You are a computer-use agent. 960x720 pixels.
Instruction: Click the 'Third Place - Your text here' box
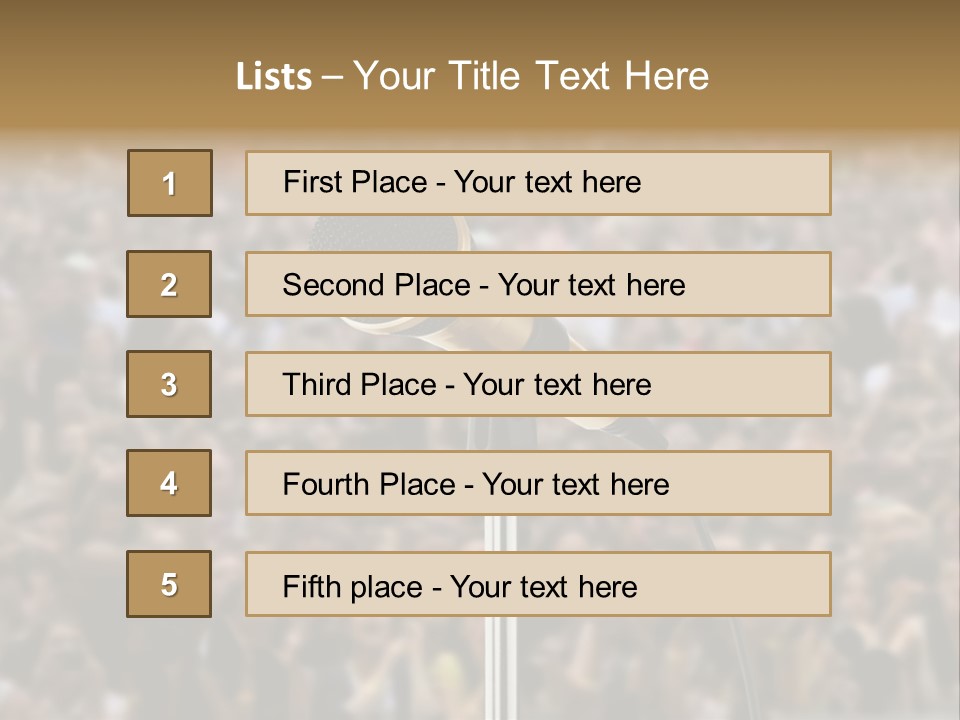(x=538, y=384)
